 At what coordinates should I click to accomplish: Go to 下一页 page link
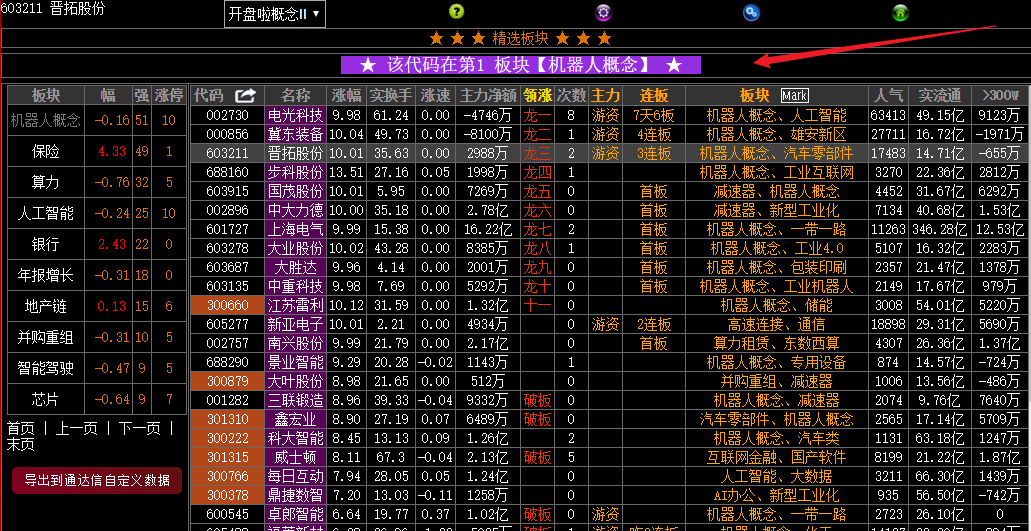pyautogui.click(x=139, y=428)
